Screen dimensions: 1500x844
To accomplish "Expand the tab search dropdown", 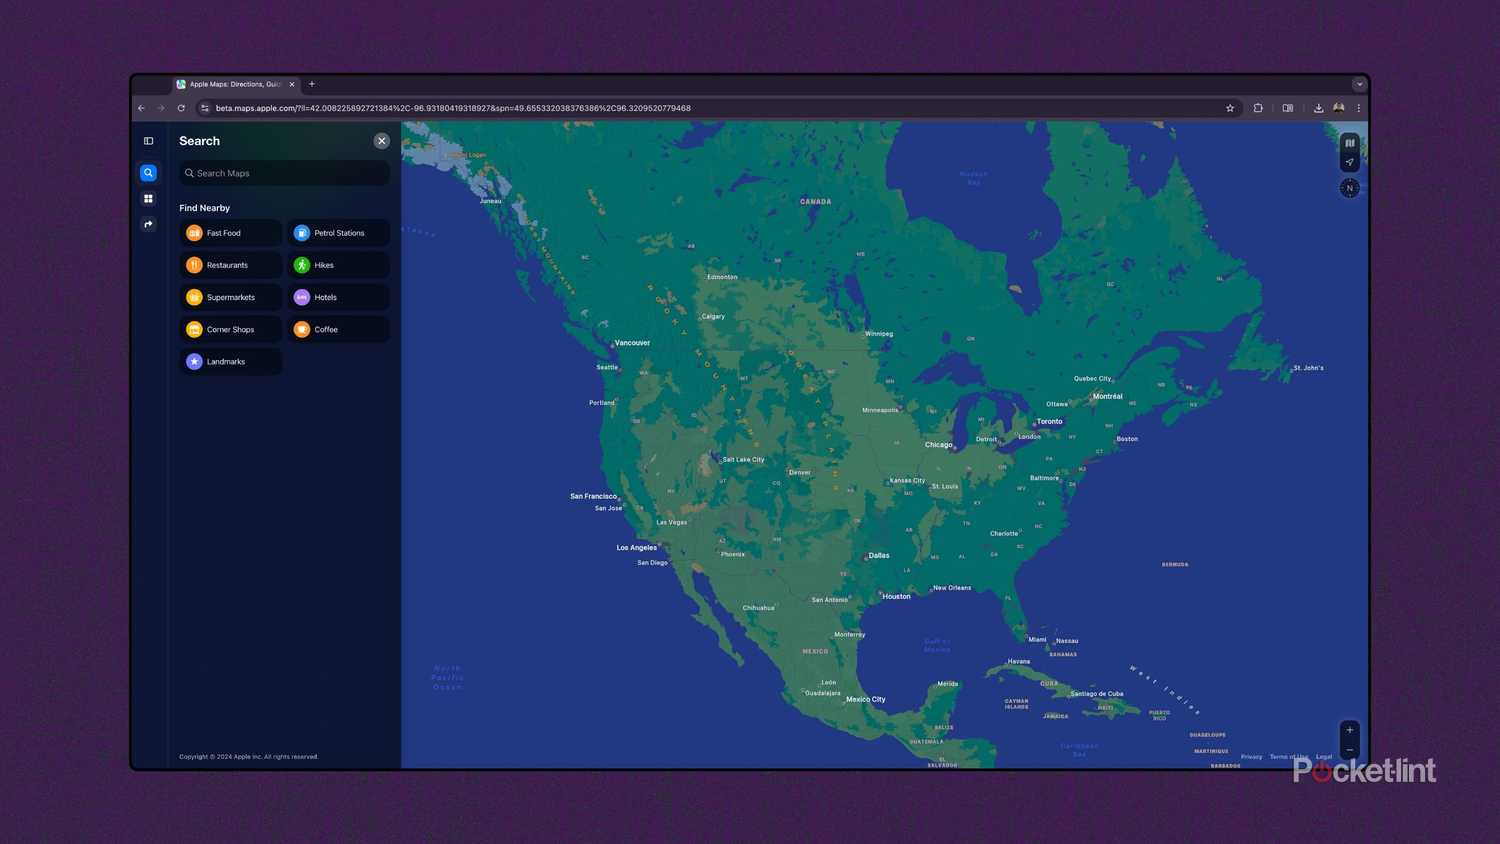I will (1359, 84).
